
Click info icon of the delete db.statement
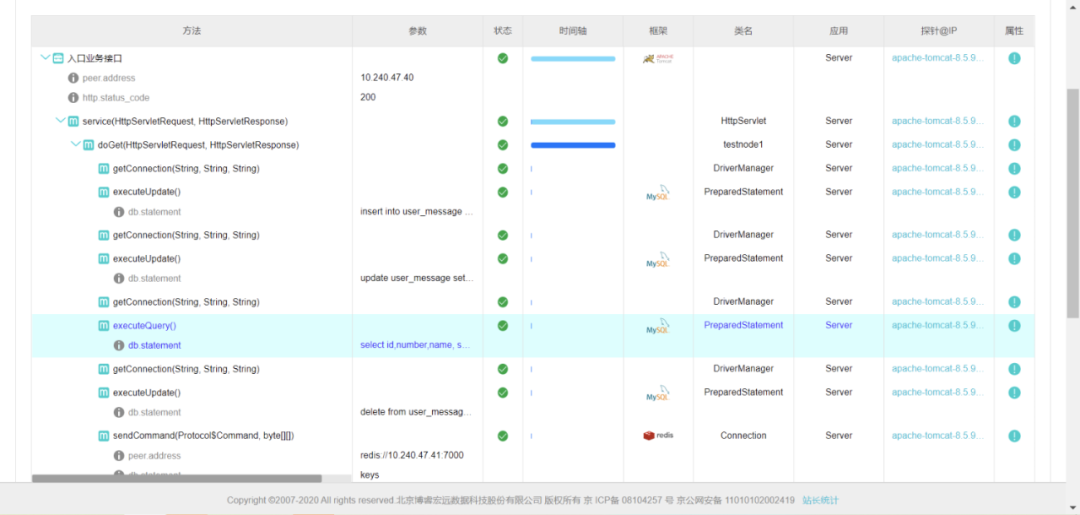(x=118, y=412)
